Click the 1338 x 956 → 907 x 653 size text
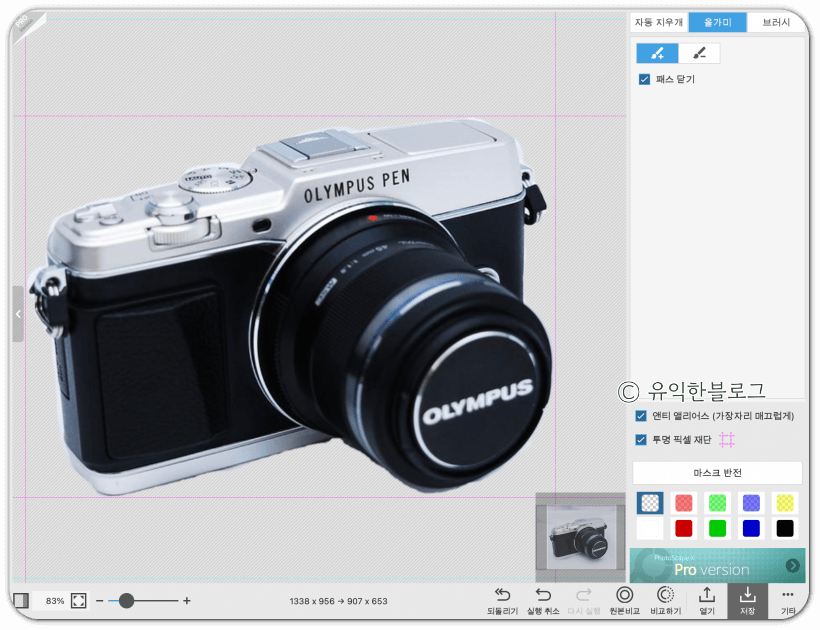The height and width of the screenshot is (630, 820). 338,601
